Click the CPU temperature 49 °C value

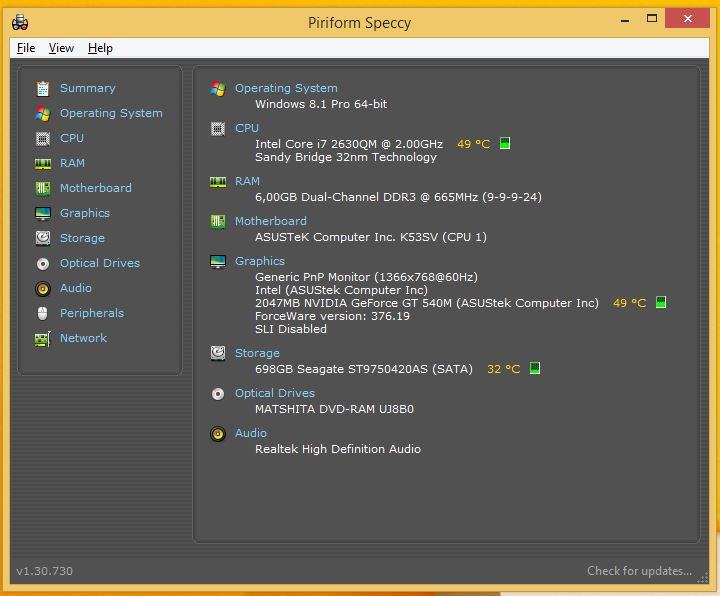(x=473, y=144)
